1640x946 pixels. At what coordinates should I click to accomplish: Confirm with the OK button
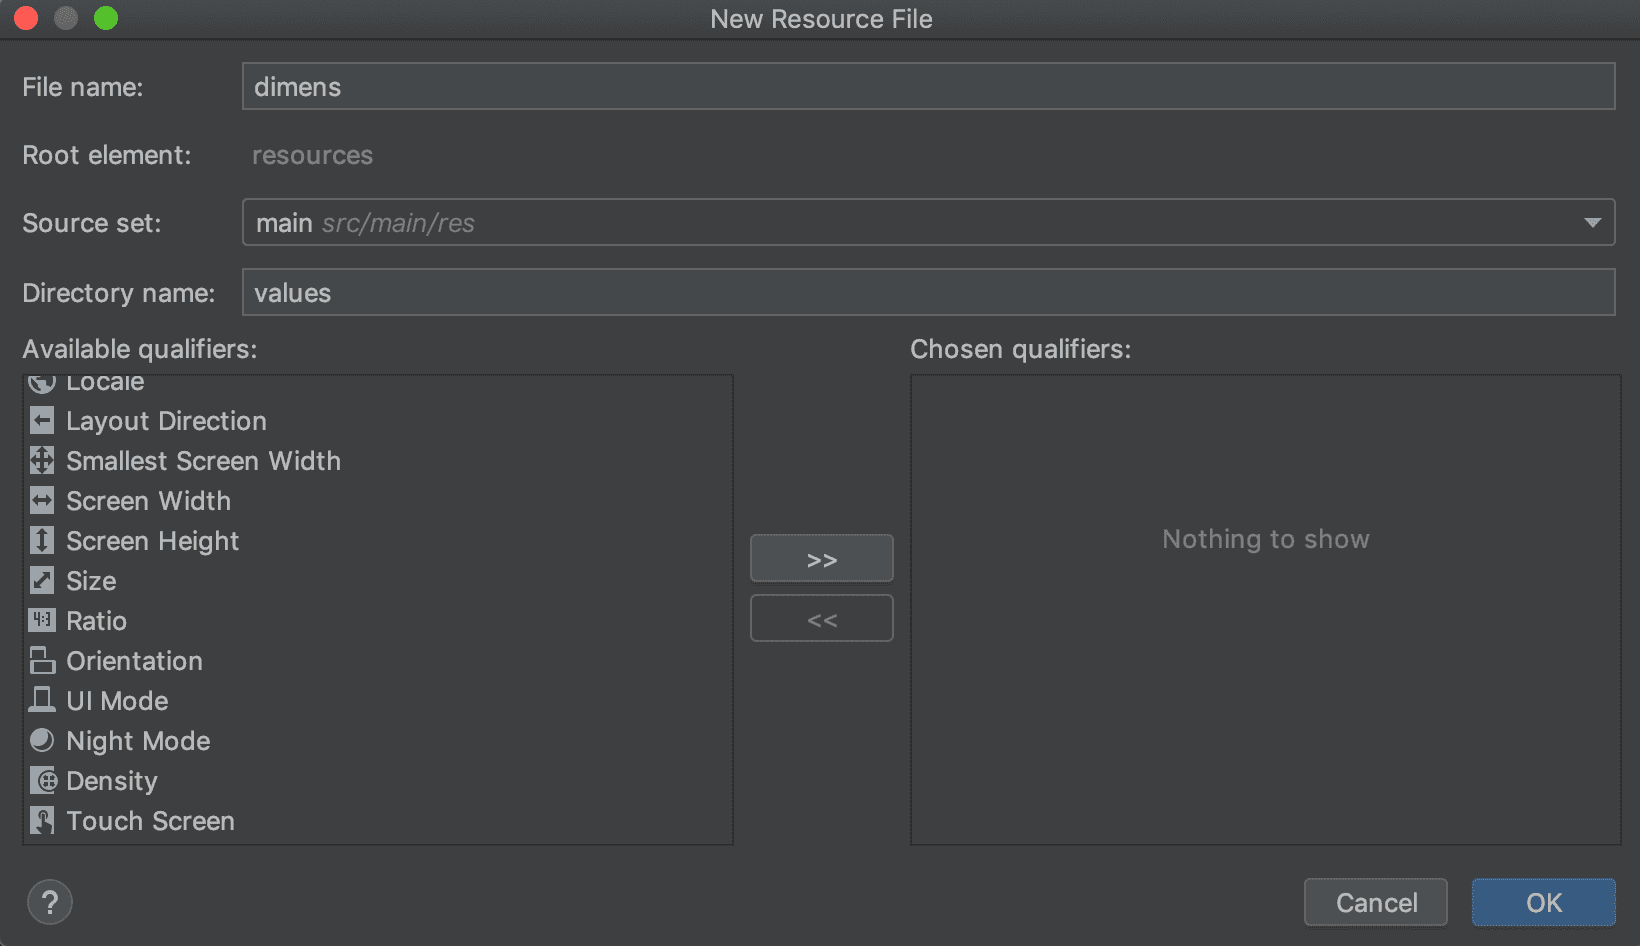click(1543, 903)
